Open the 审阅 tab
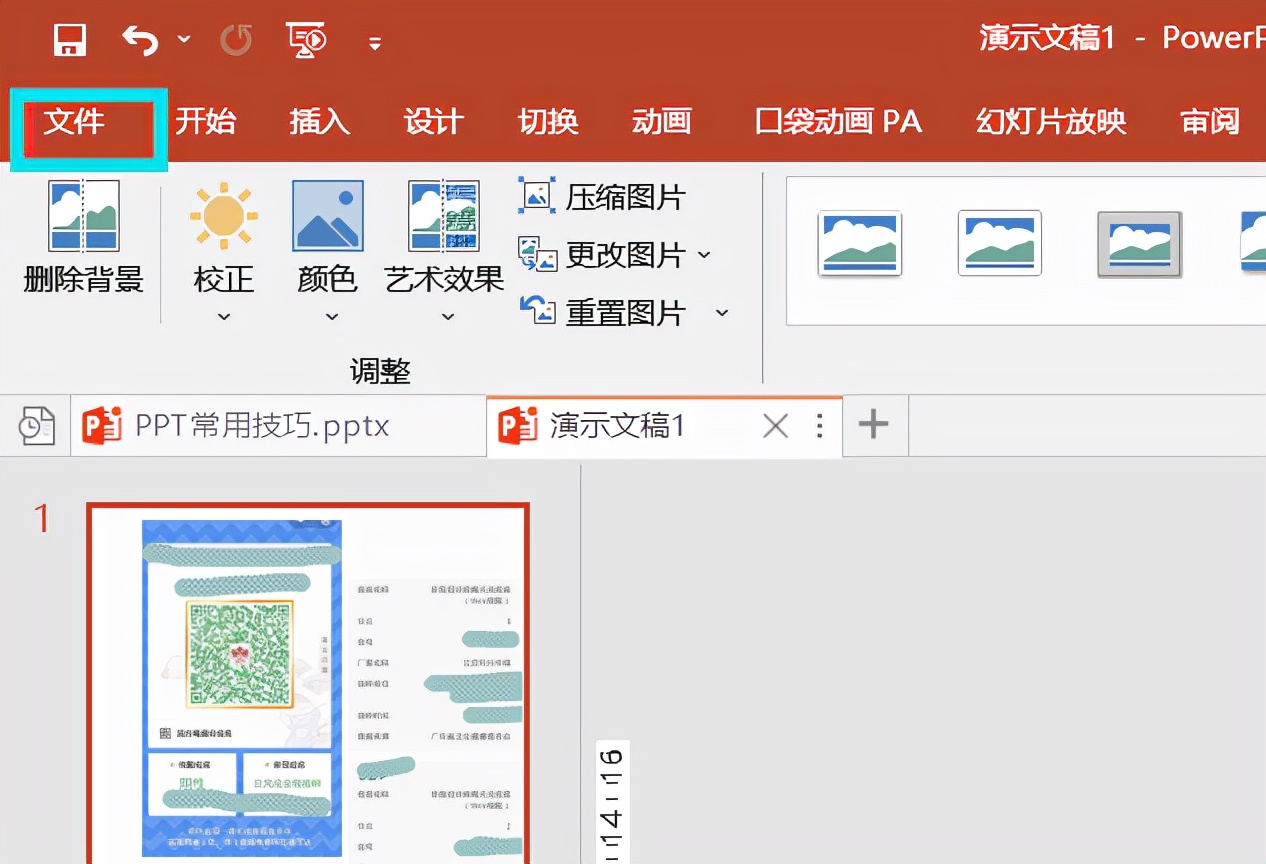The width and height of the screenshot is (1266, 864). coord(1210,121)
